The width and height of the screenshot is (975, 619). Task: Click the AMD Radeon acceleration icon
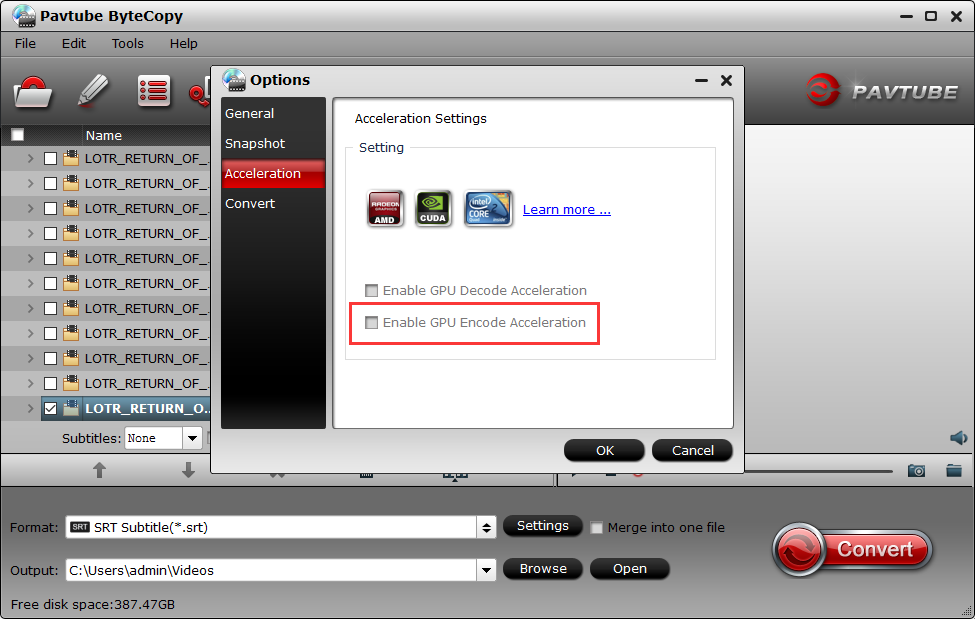pyautogui.click(x=385, y=208)
